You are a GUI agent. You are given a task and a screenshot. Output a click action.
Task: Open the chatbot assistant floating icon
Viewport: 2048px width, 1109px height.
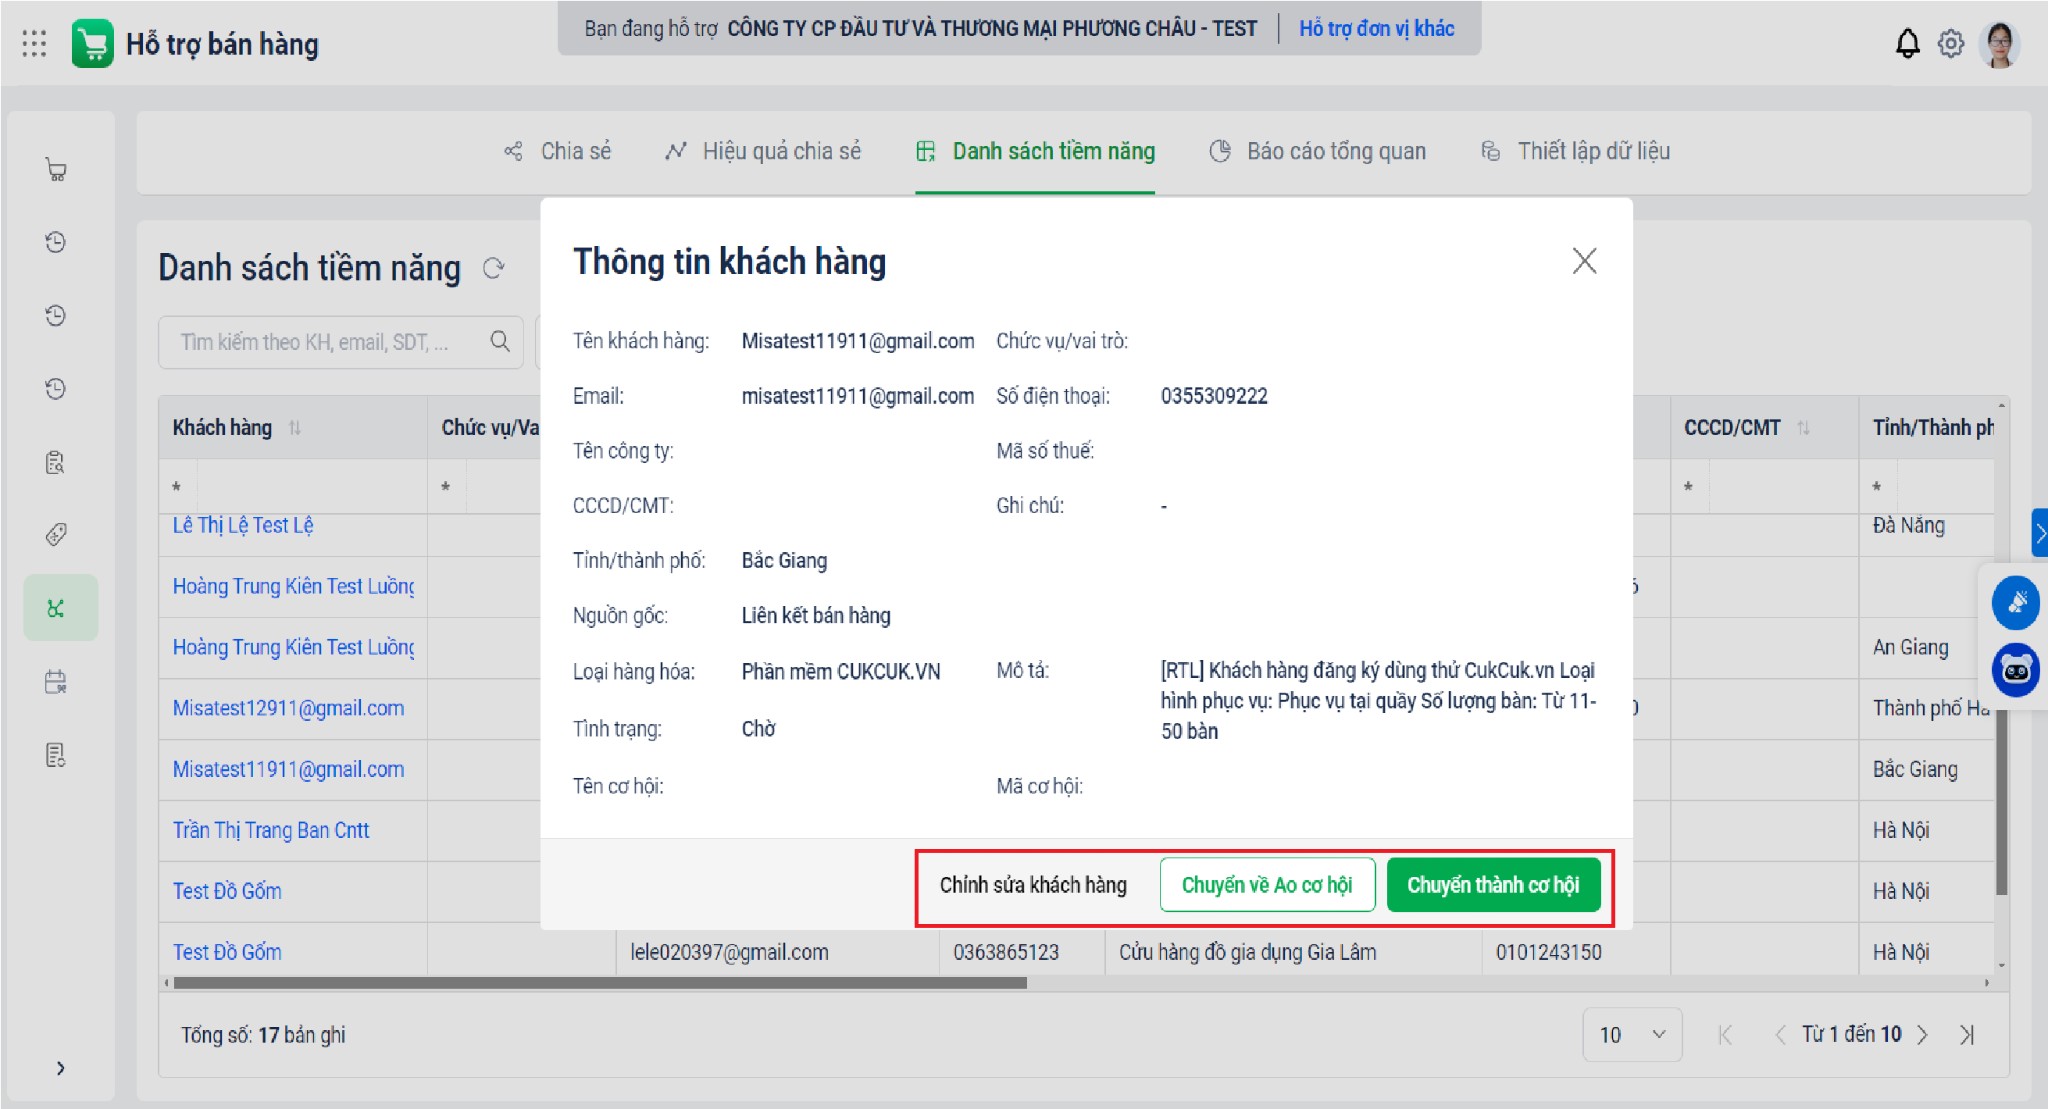pos(2015,670)
